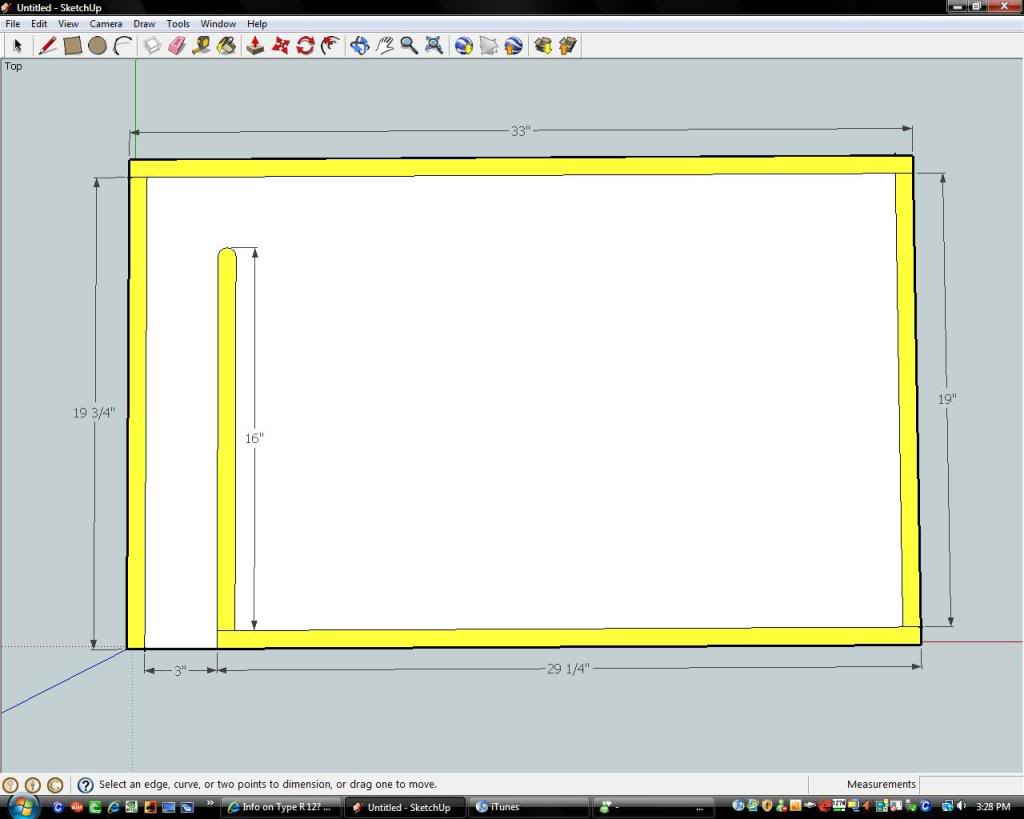Open the Window menu
Image resolution: width=1024 pixels, height=819 pixels.
pyautogui.click(x=218, y=24)
